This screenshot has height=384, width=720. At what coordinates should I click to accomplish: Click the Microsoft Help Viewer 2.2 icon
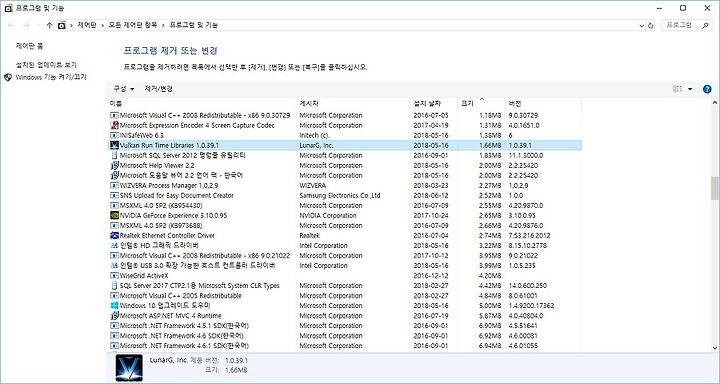[114, 165]
